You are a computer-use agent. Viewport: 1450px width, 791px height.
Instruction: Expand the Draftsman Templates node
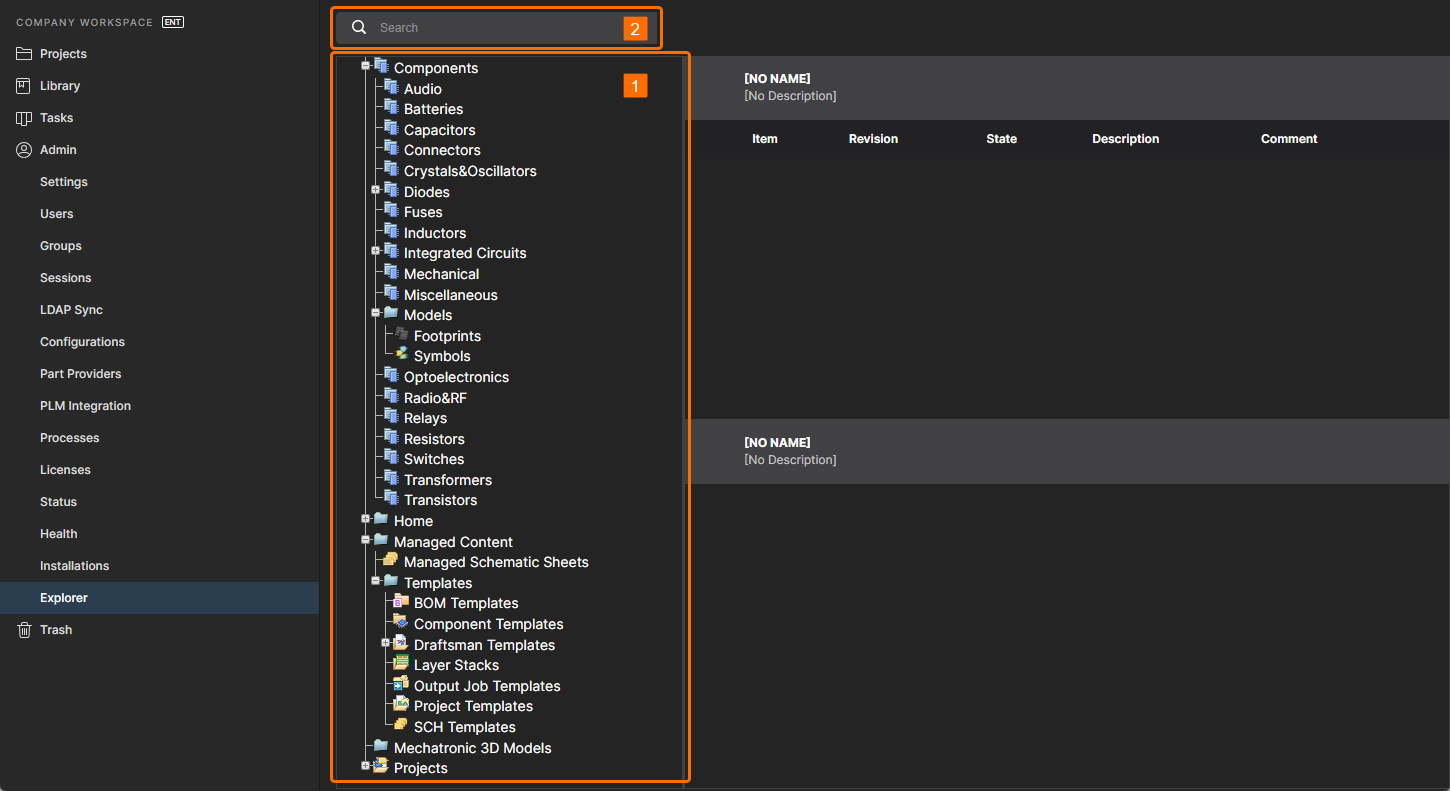(x=386, y=643)
